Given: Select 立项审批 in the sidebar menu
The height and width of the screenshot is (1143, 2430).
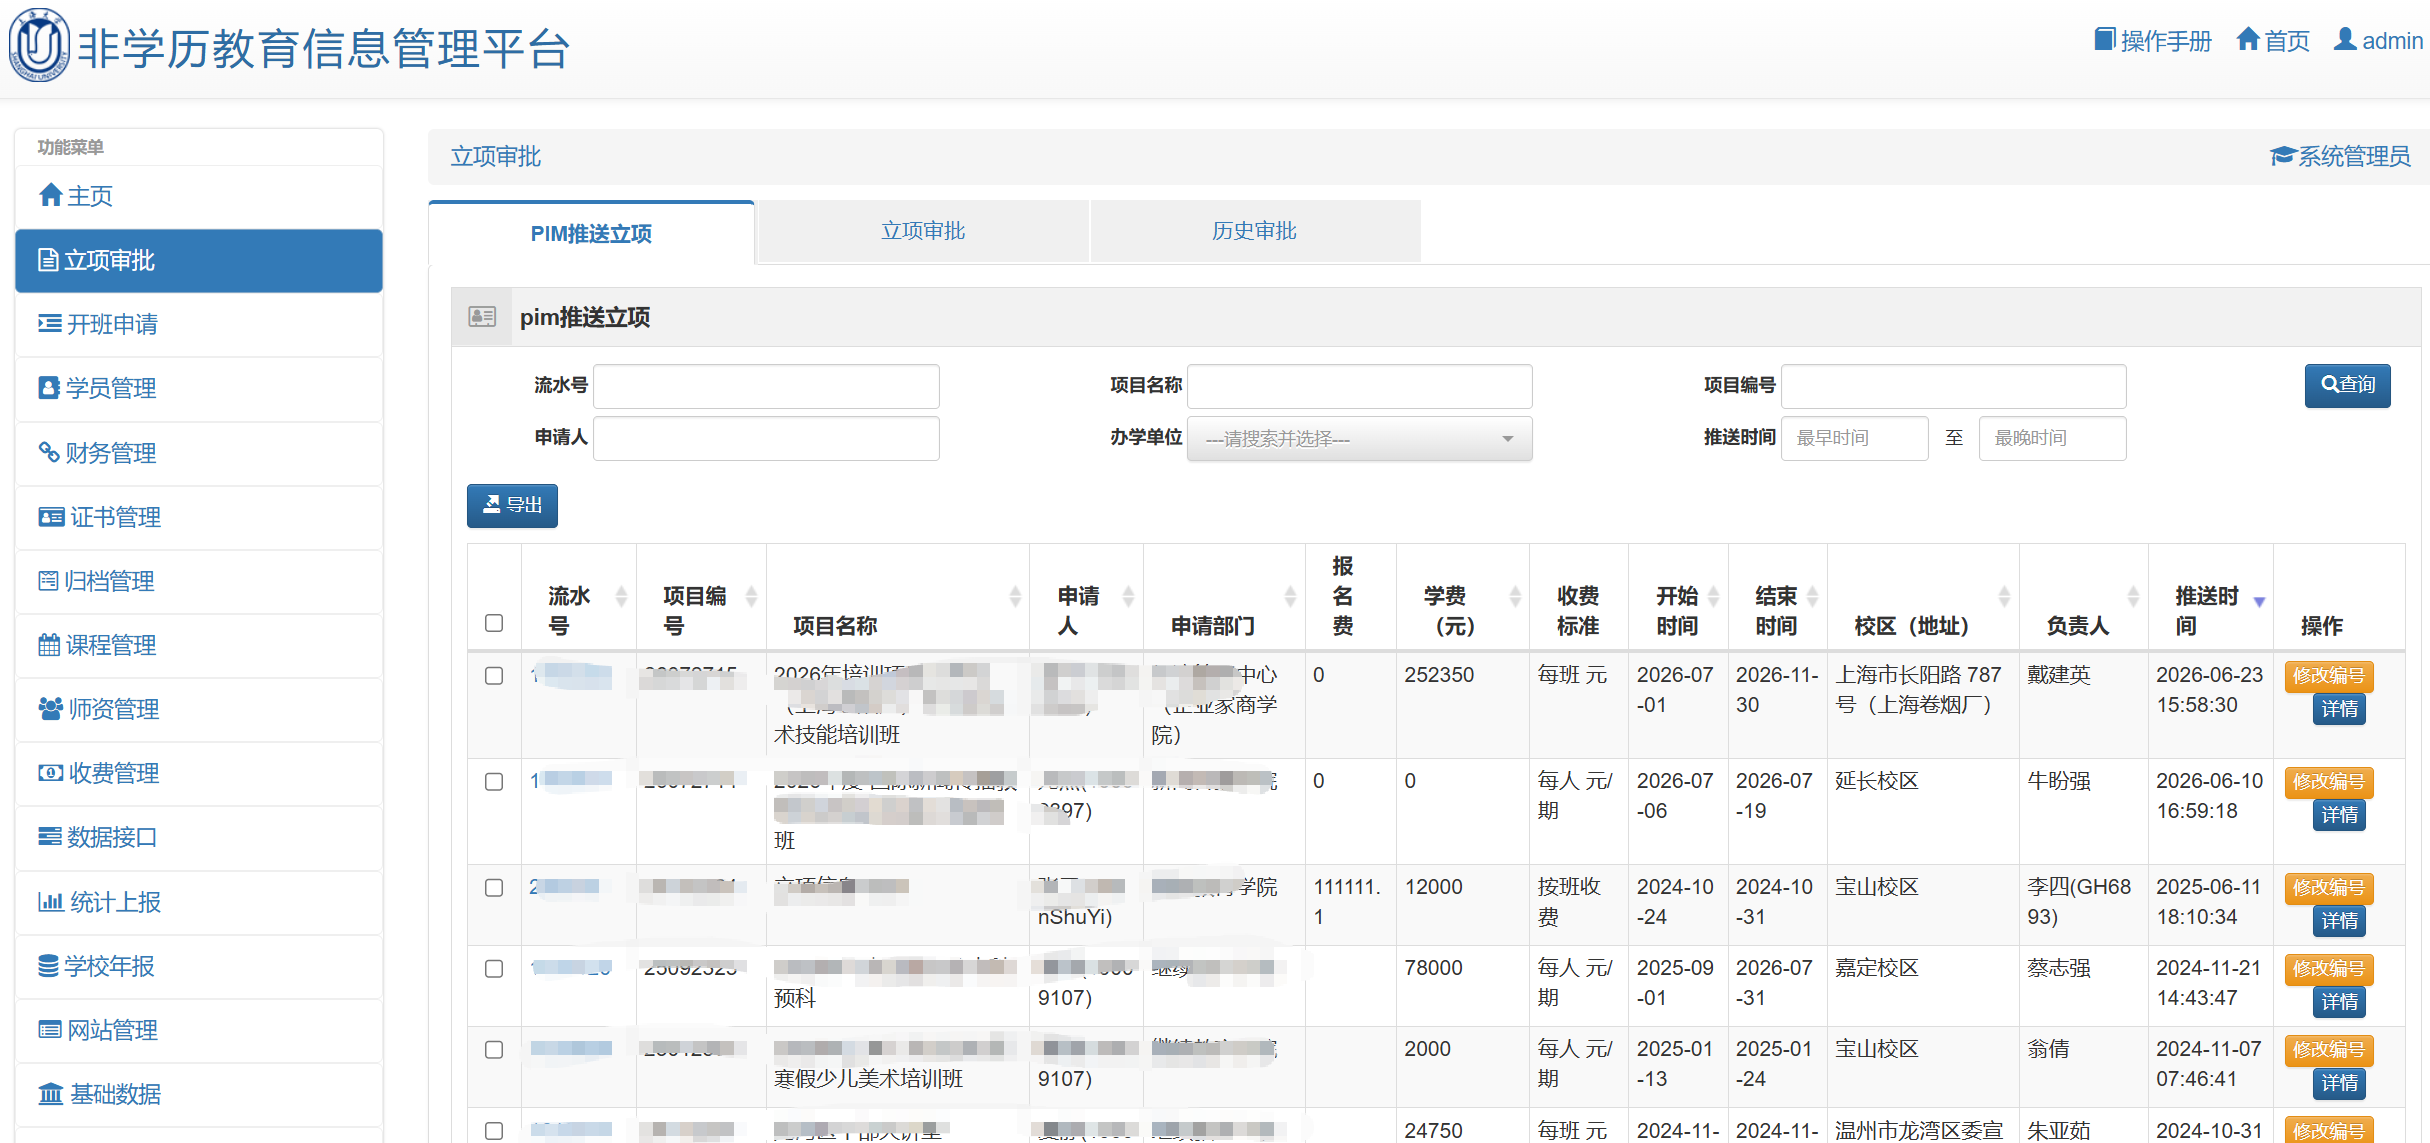Looking at the screenshot, I should 199,260.
